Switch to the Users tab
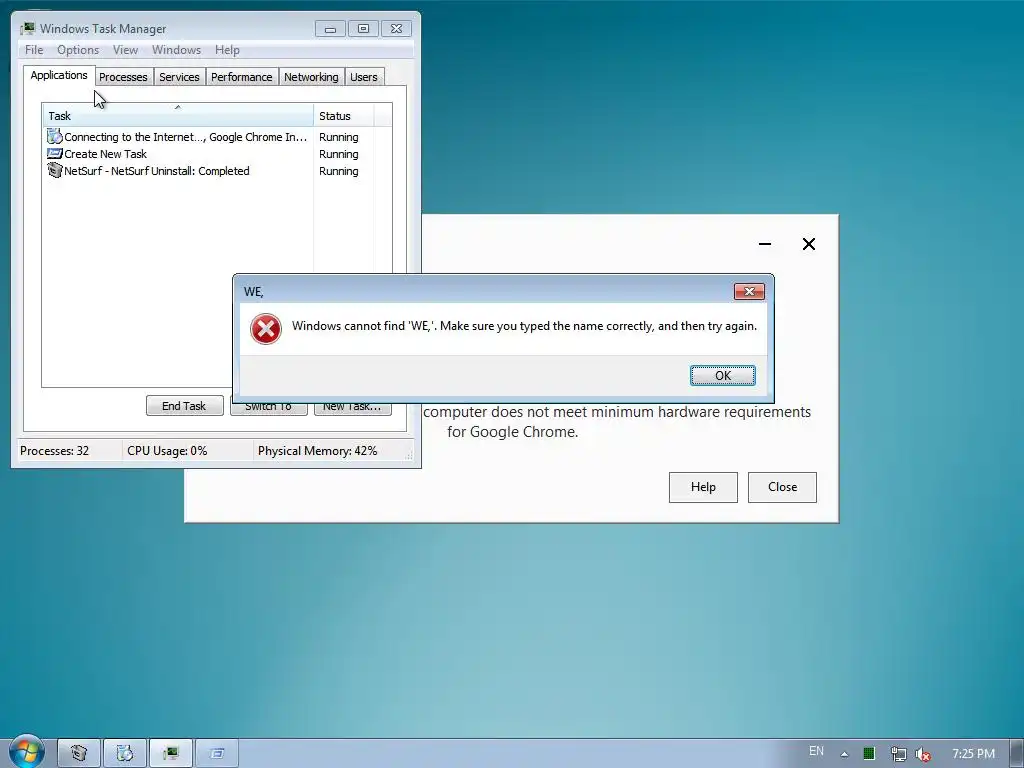 (364, 77)
